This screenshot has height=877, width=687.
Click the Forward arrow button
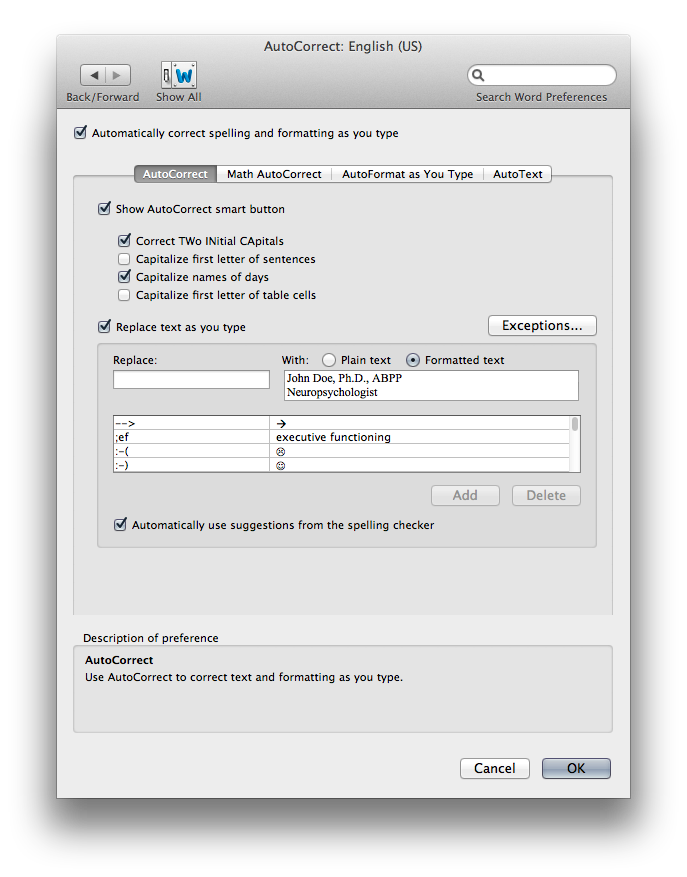117,75
